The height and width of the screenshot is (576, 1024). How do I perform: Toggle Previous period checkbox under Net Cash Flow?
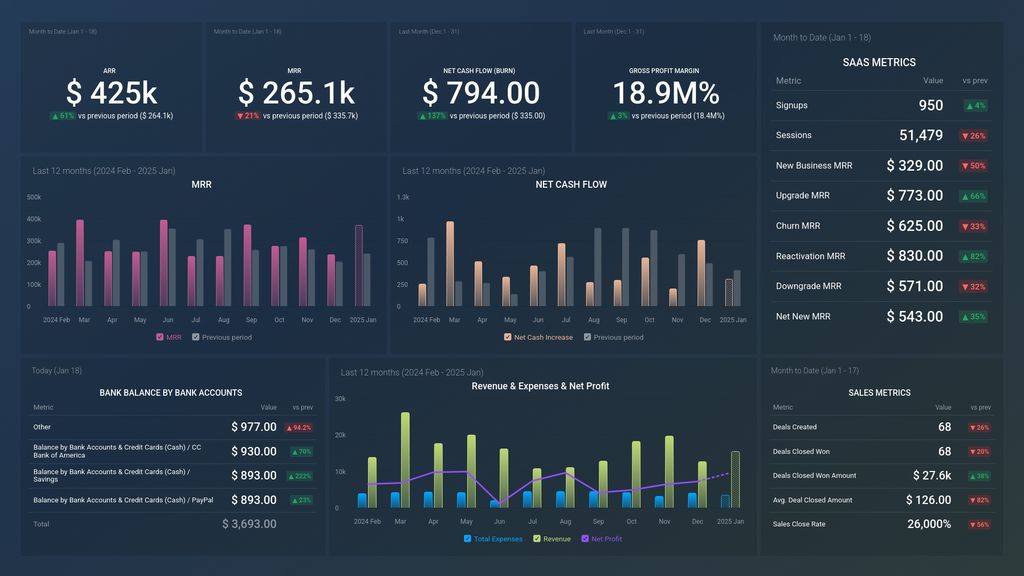click(x=587, y=337)
